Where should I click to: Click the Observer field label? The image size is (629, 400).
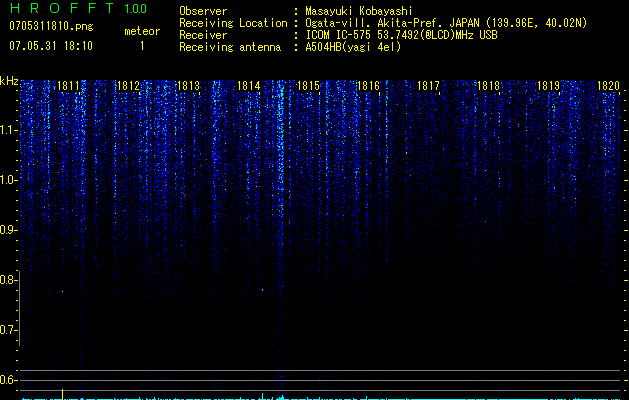(x=203, y=11)
